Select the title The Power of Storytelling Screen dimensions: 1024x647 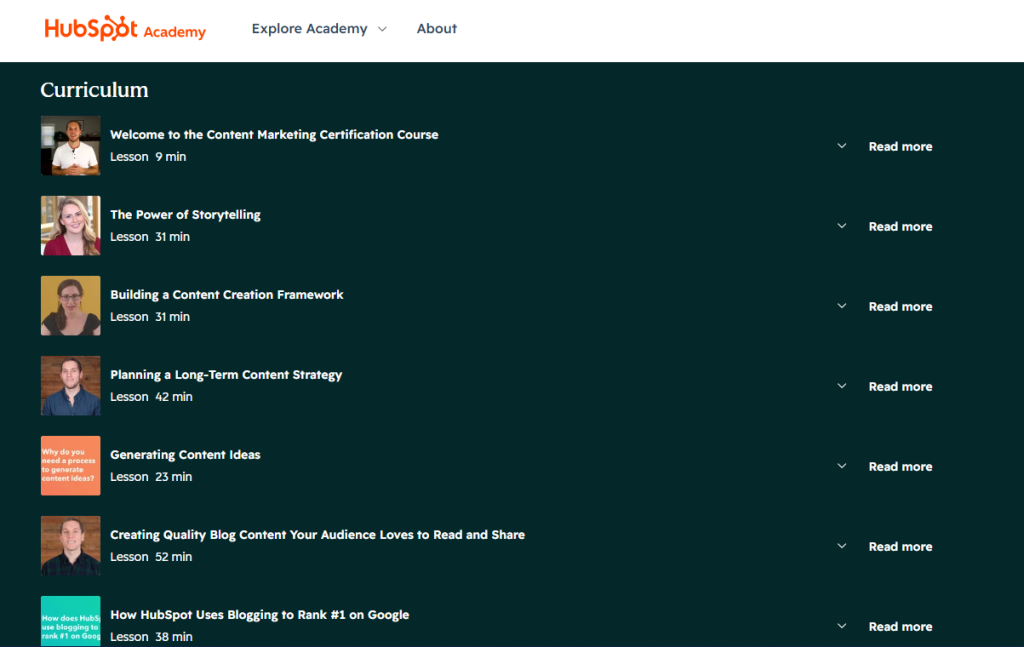click(x=185, y=215)
